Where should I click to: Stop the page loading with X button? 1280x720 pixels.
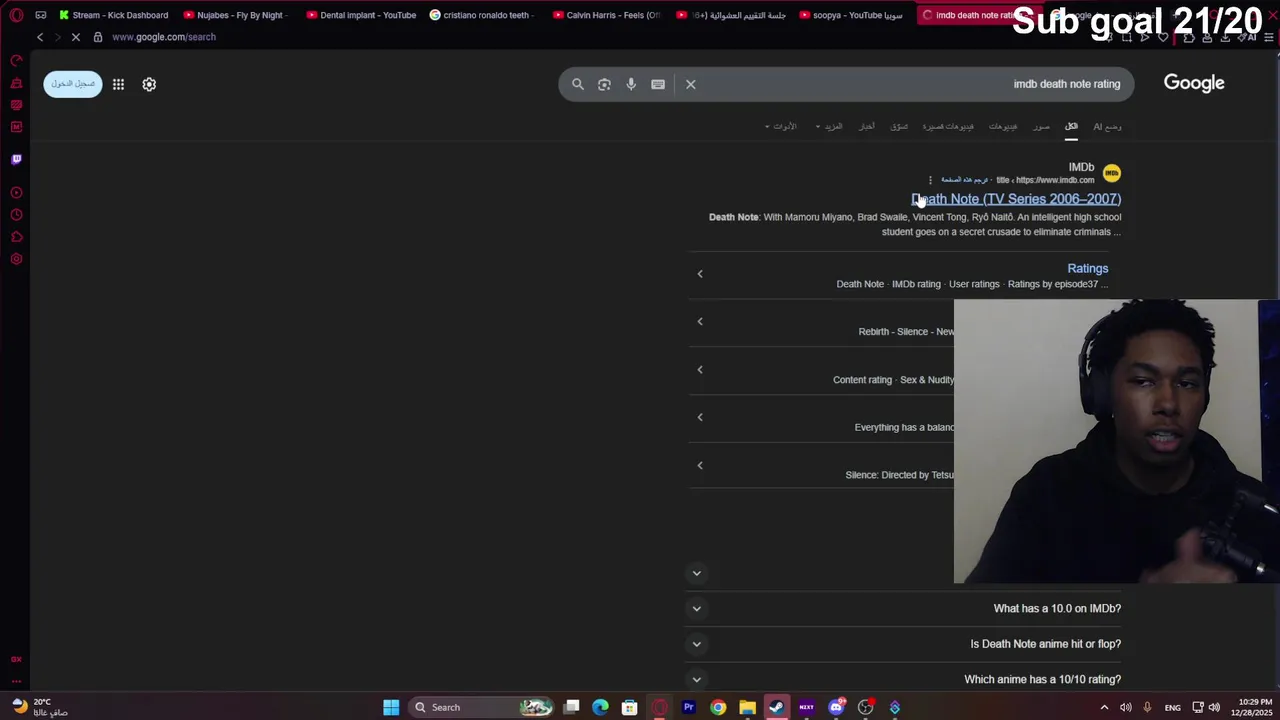(76, 37)
